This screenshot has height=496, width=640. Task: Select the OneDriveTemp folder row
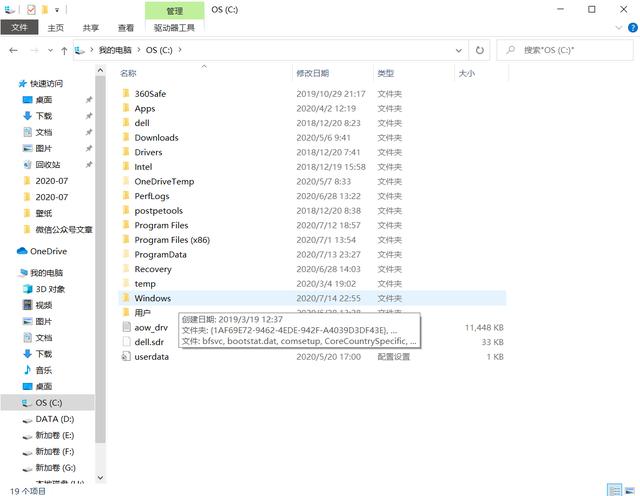click(312, 181)
